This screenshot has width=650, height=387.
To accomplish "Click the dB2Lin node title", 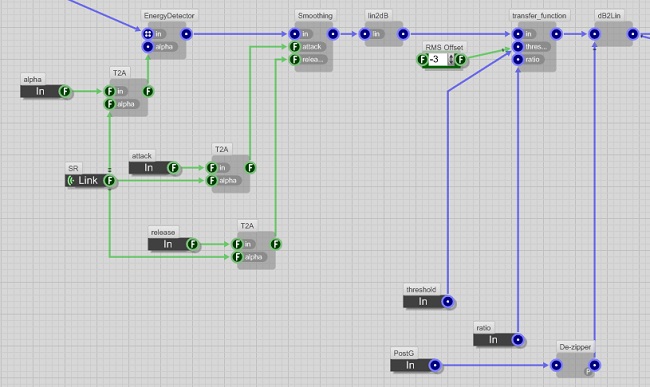I will pyautogui.click(x=609, y=16).
